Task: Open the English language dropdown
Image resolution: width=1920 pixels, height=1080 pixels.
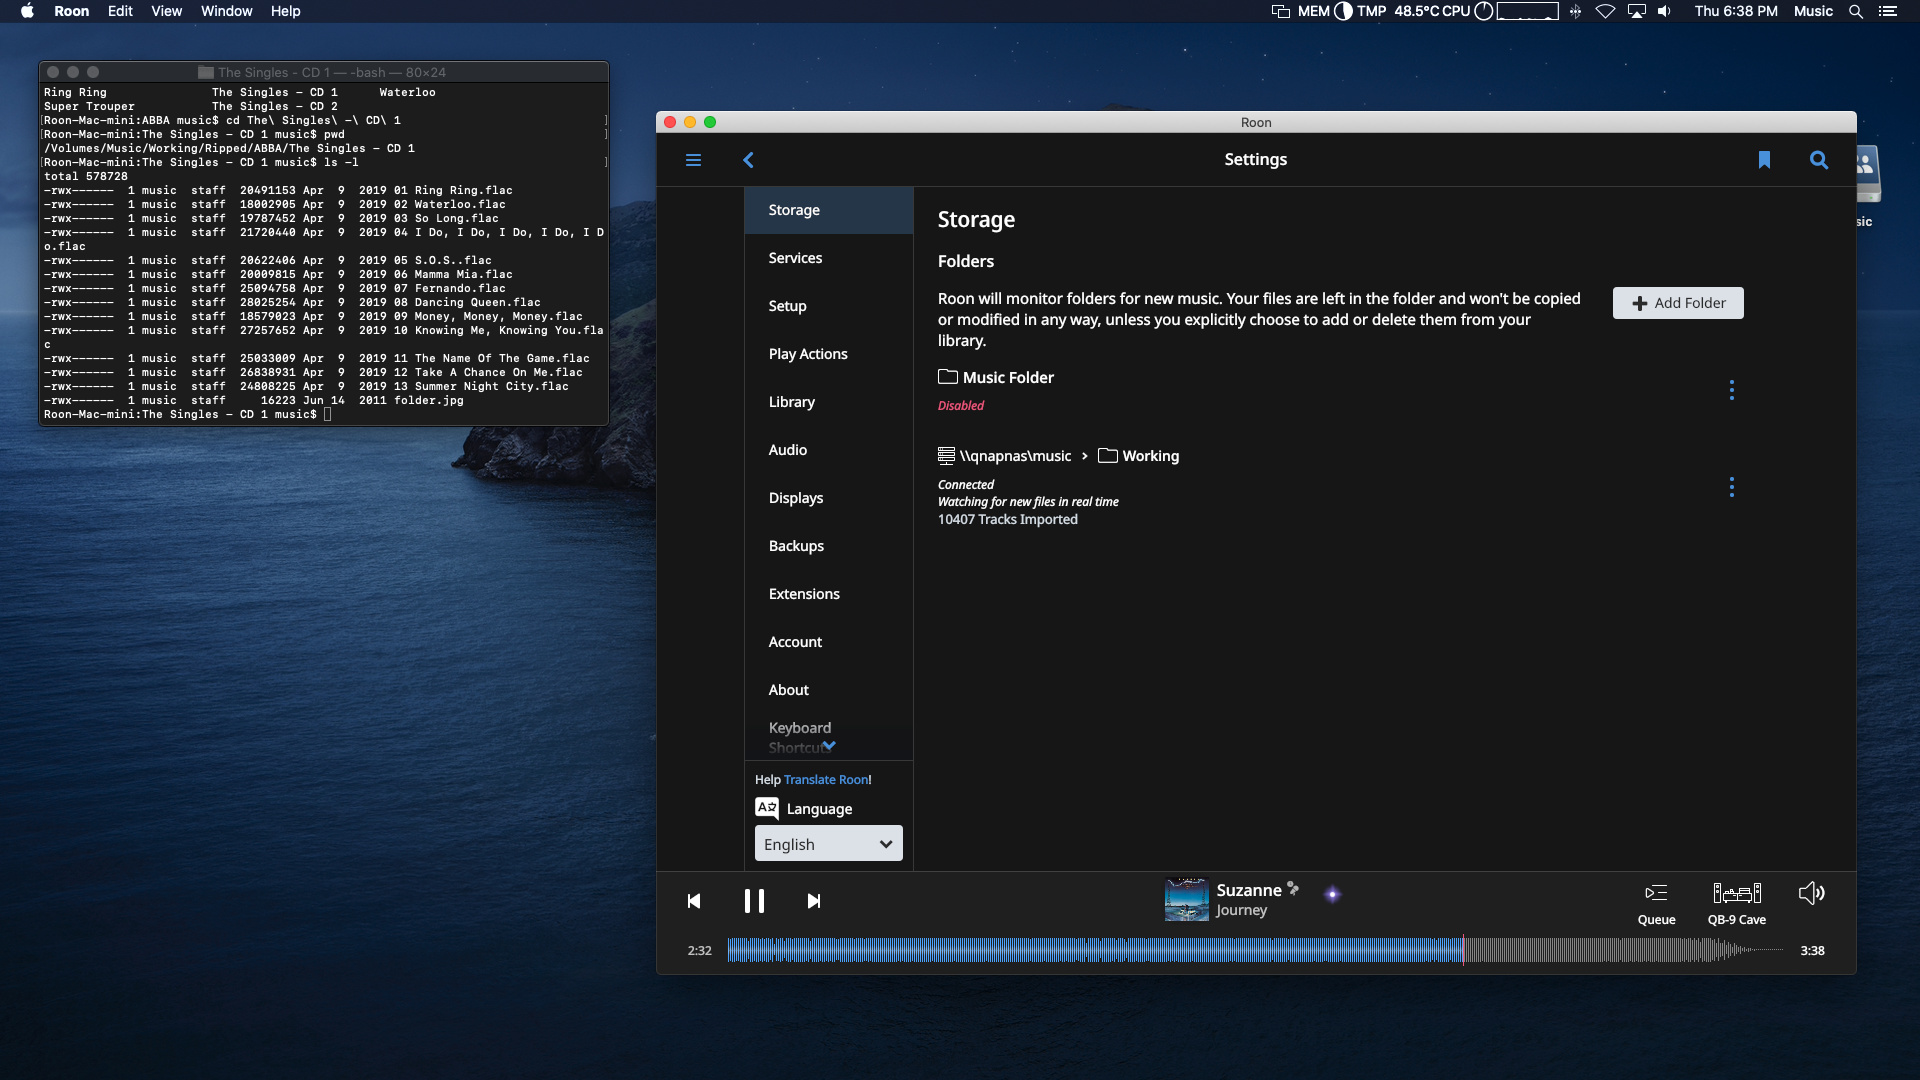Action: pyautogui.click(x=828, y=844)
